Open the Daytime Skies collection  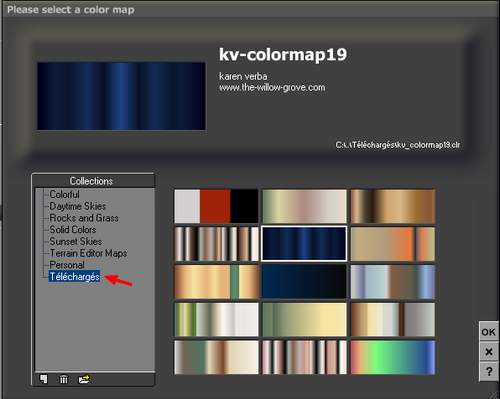[x=77, y=206]
